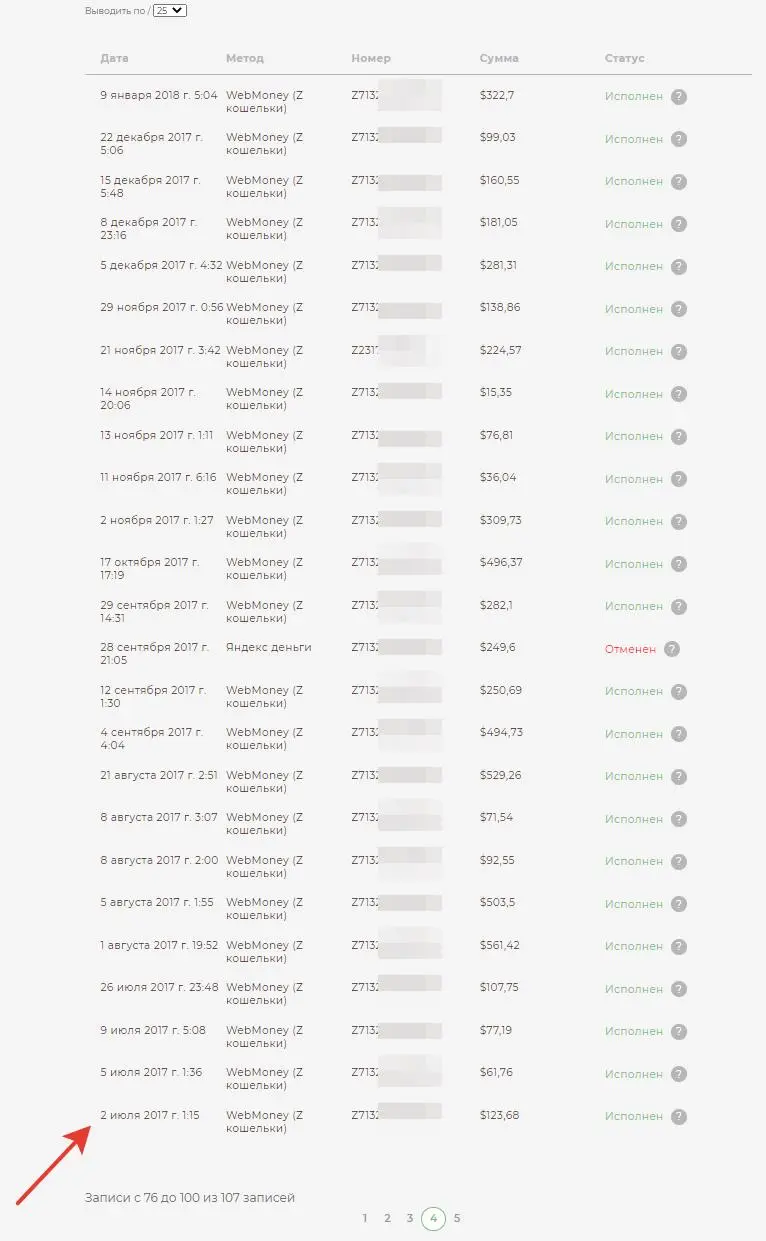Open help icon for $15,35 payout

[679, 394]
